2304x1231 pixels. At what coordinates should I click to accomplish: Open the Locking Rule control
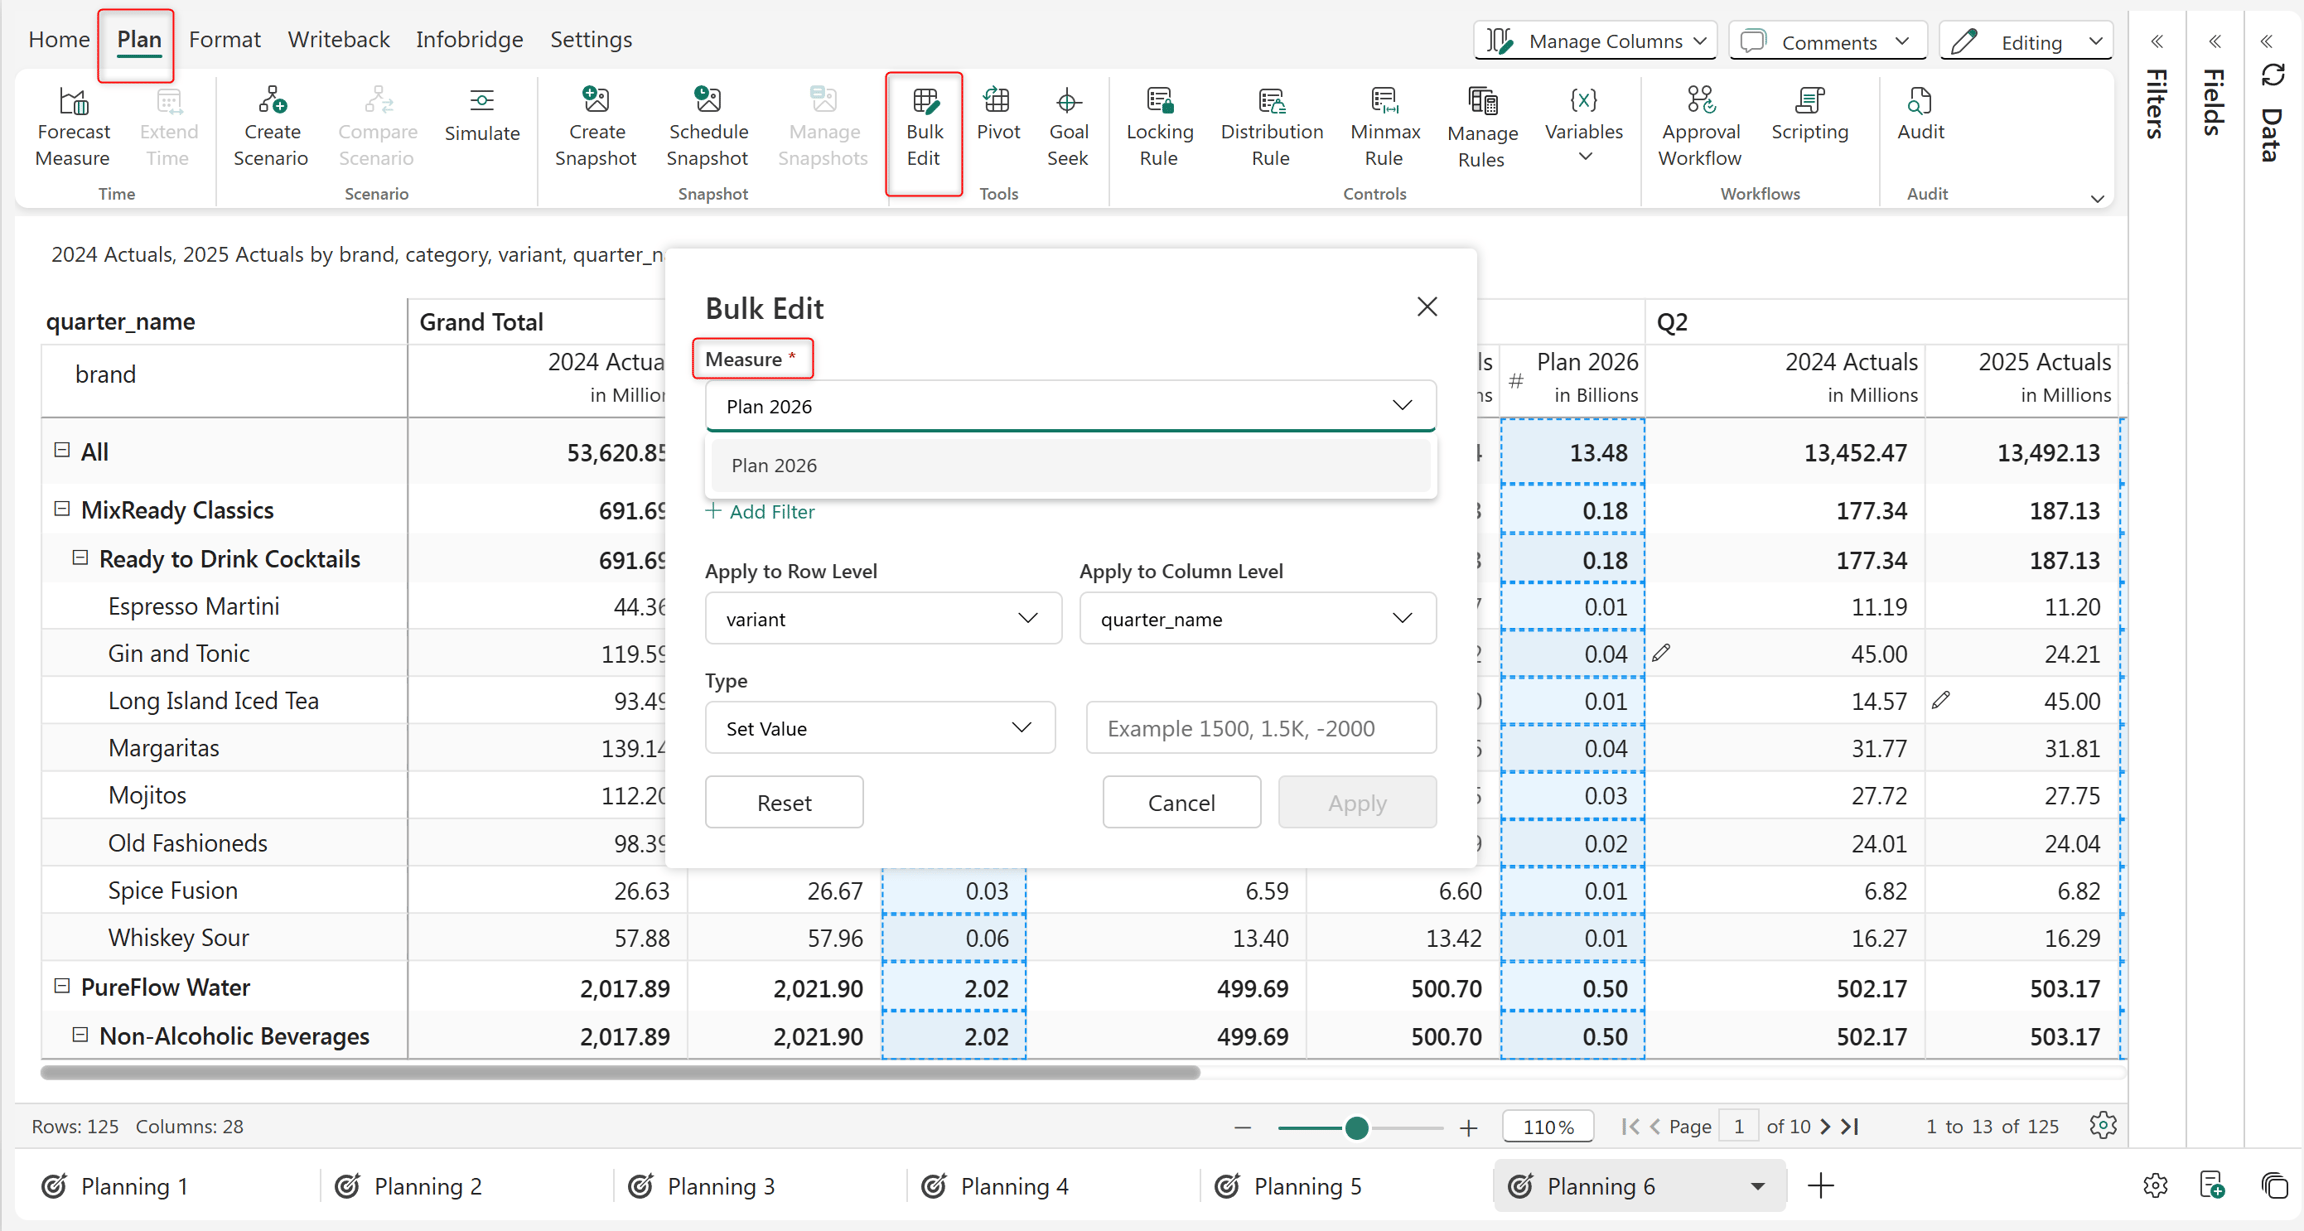tap(1159, 128)
